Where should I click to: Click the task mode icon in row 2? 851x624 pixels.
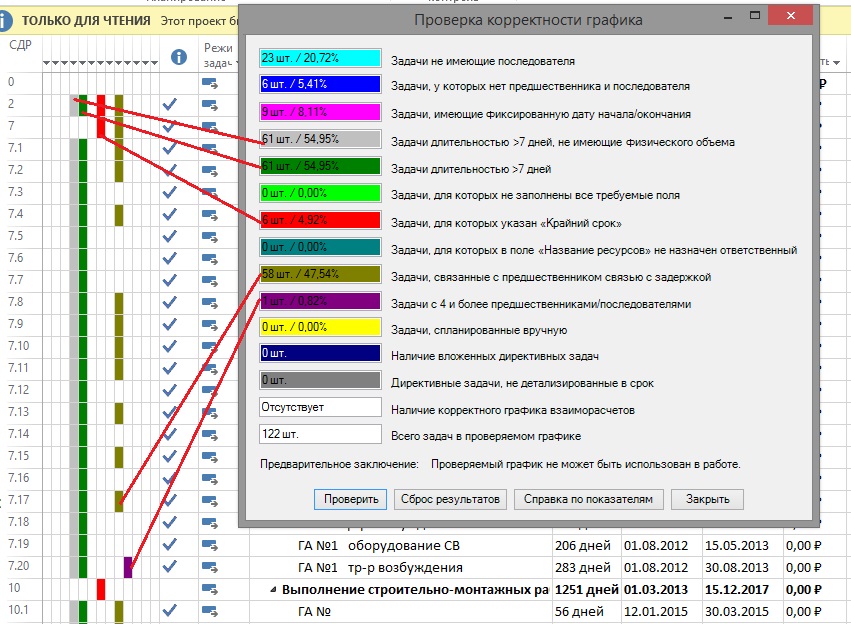pyautogui.click(x=209, y=105)
